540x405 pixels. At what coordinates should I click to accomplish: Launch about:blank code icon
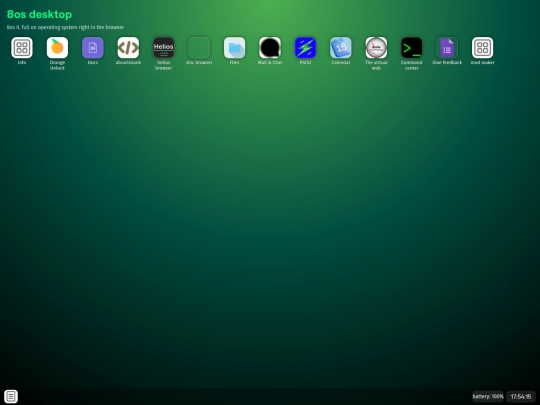pos(128,48)
